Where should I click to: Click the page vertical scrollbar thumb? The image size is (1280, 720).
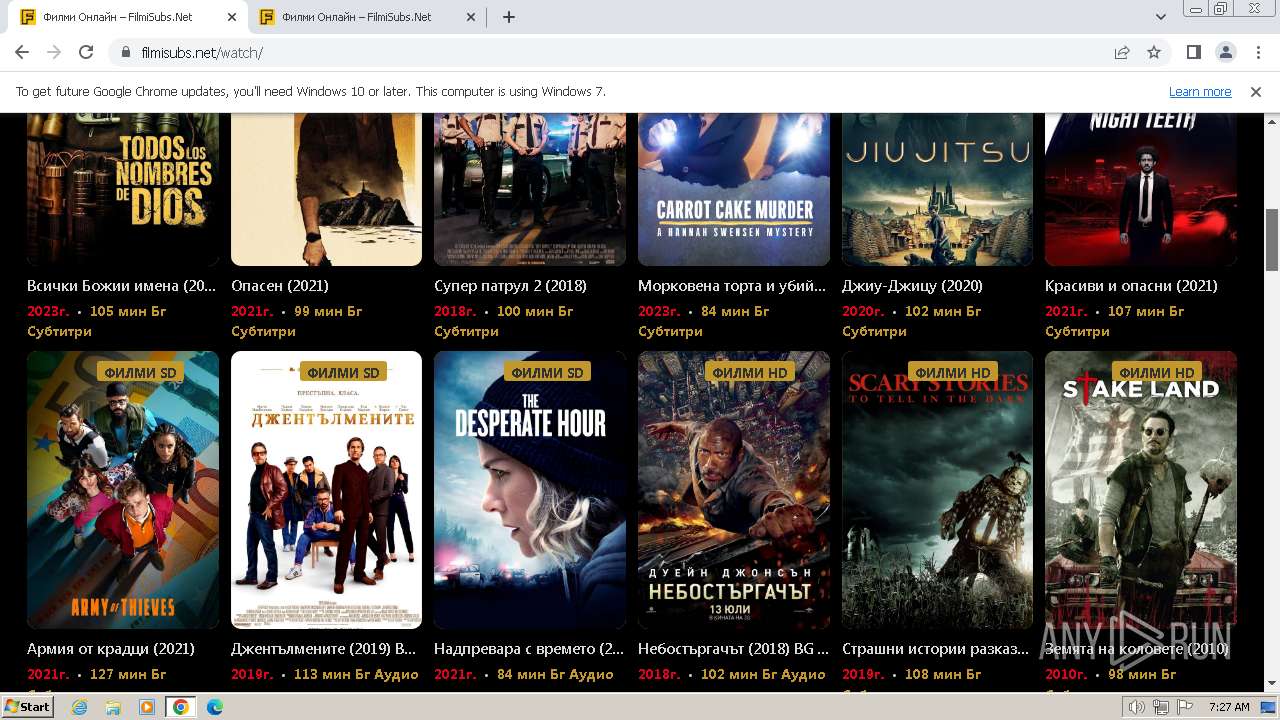[x=1271, y=240]
